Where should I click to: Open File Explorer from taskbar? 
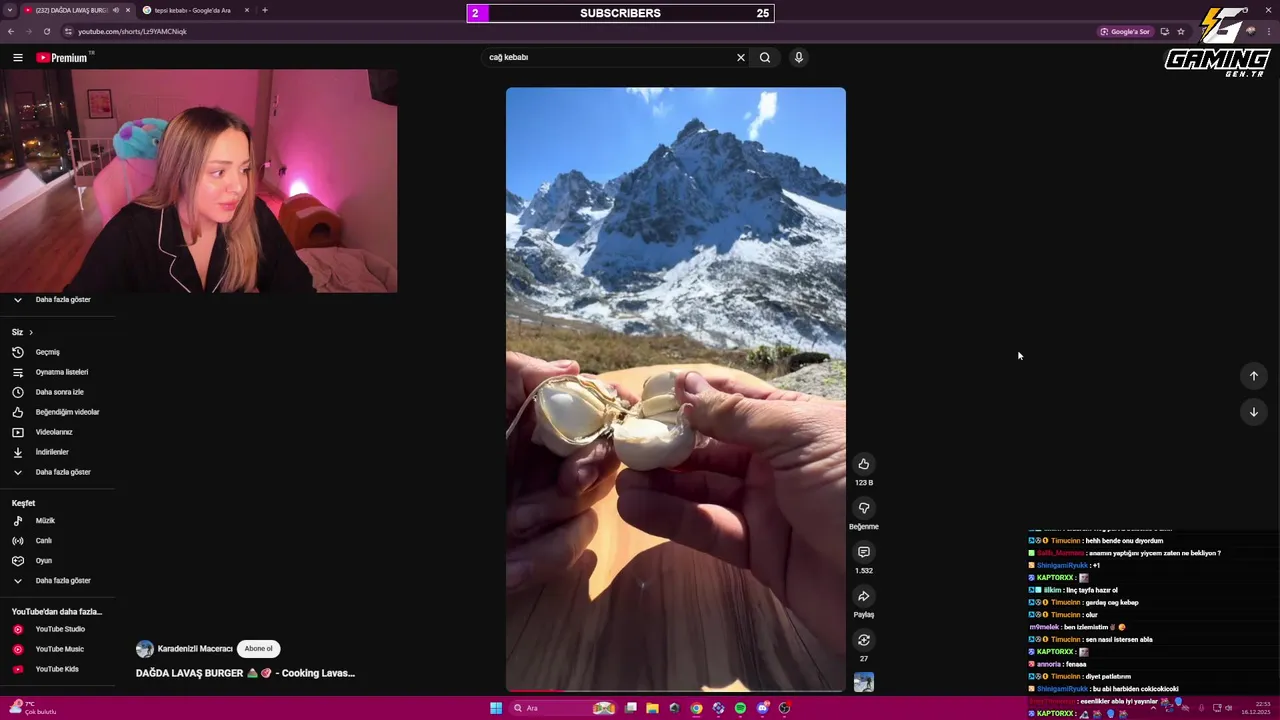pos(652,708)
